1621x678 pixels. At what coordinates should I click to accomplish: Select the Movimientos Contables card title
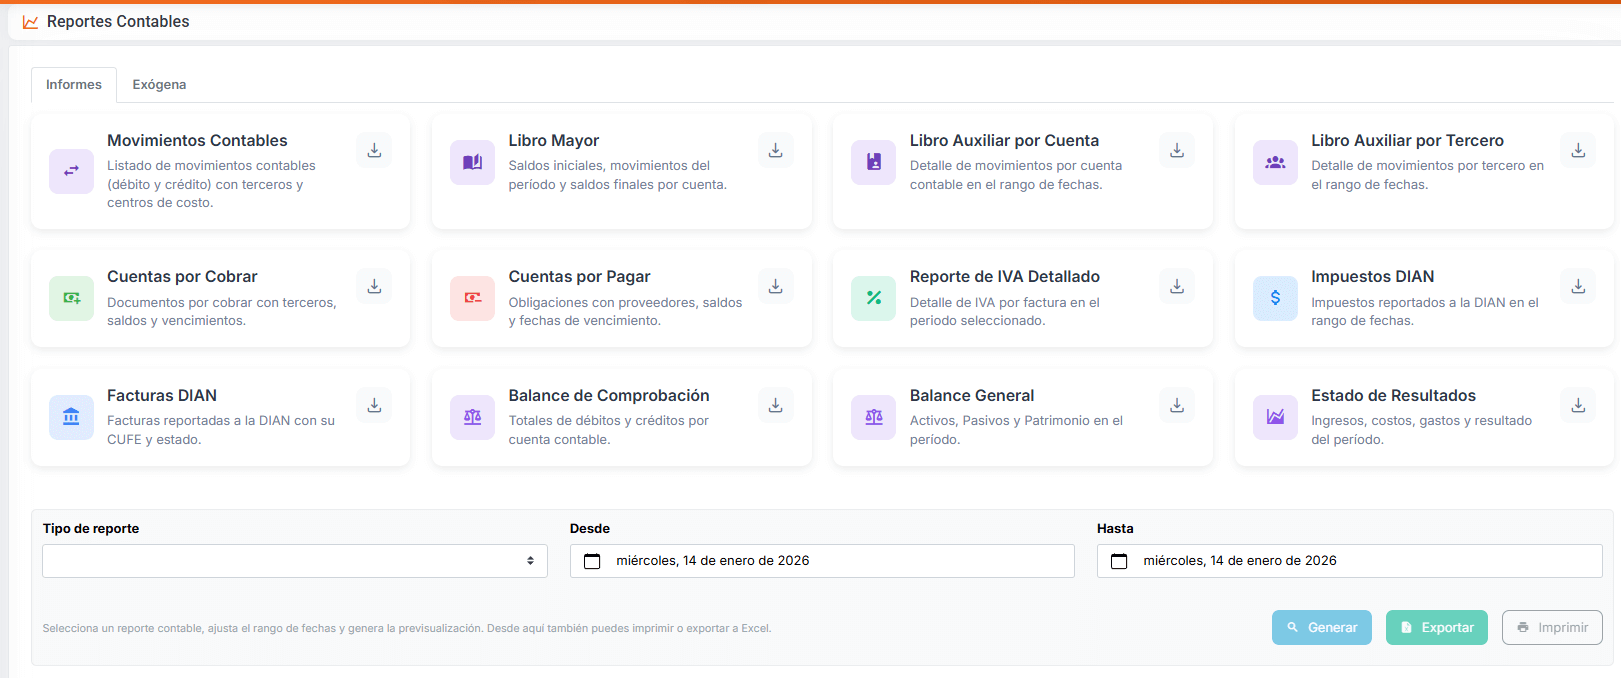(197, 141)
